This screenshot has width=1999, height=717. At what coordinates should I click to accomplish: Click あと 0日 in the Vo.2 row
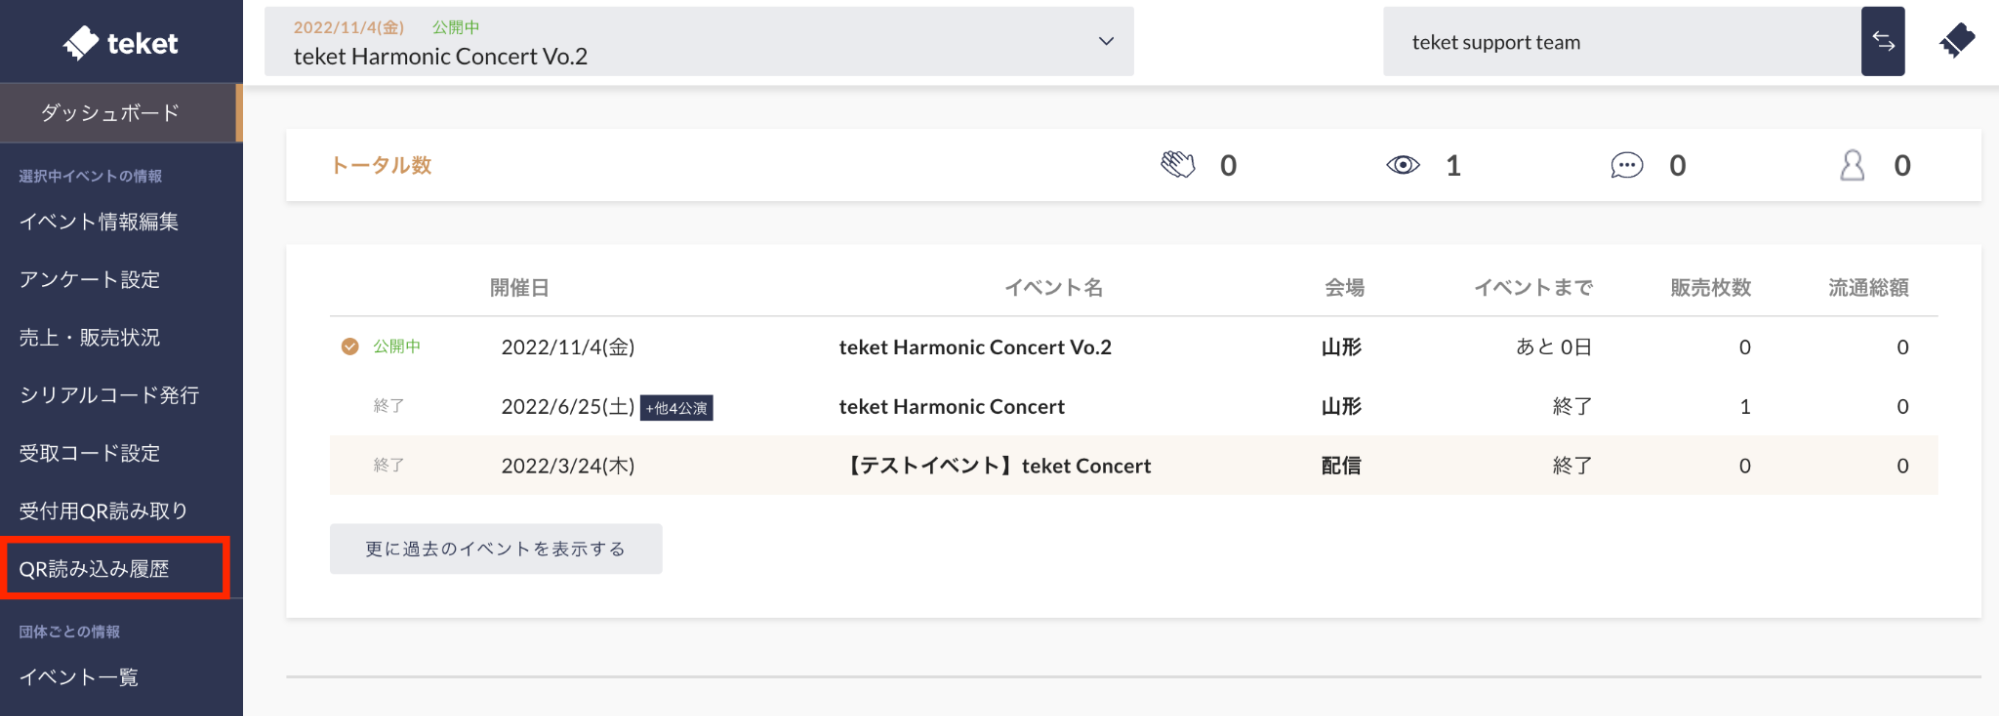[x=1554, y=347]
